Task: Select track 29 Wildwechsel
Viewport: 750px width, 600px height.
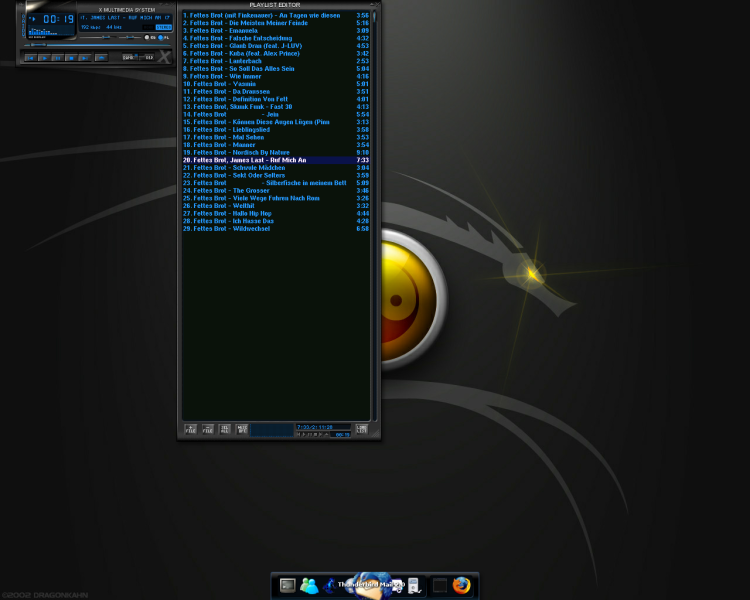Action: click(276, 229)
